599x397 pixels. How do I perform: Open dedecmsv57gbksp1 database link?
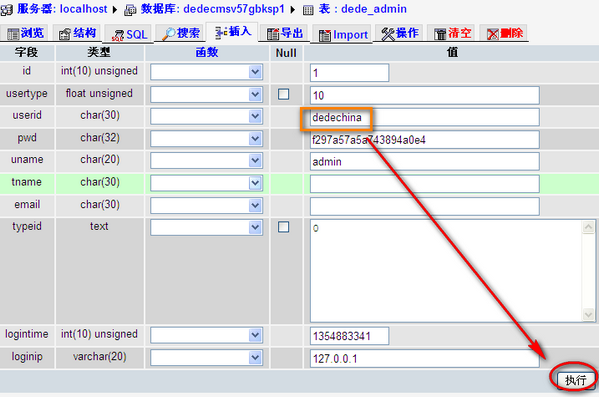[234, 9]
